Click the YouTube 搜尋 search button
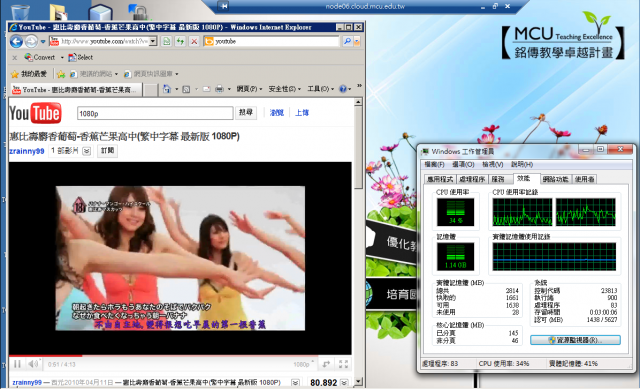Image resolution: width=640 pixels, height=389 pixels. pyautogui.click(x=246, y=113)
